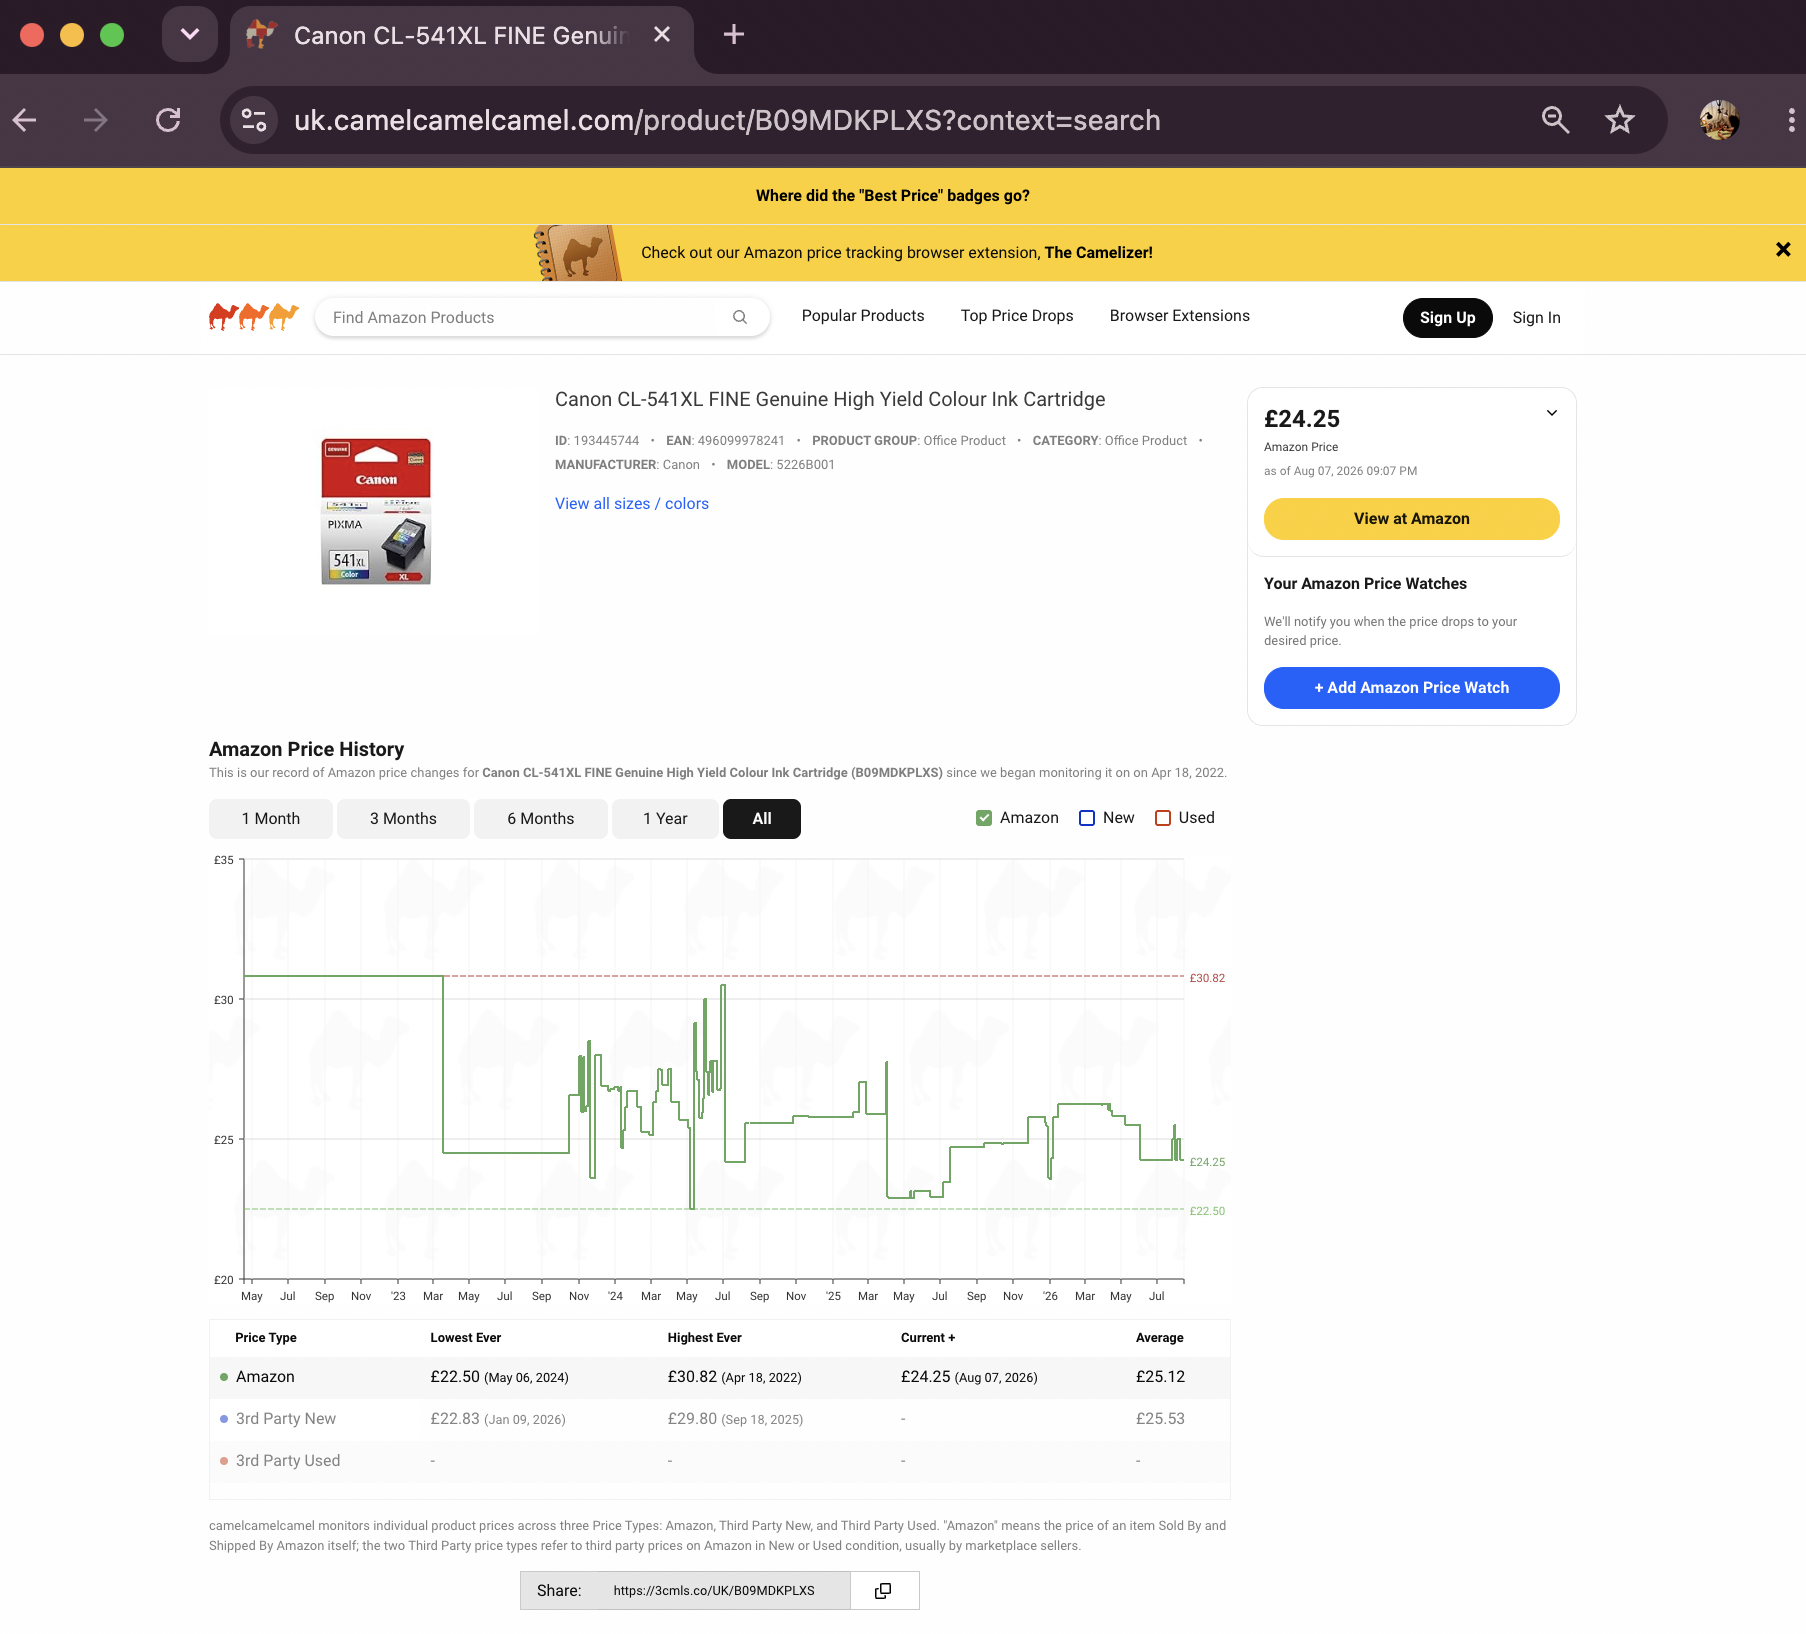The height and width of the screenshot is (1634, 1806).
Task: Click the £30.82 highest price label on chart
Action: (1207, 978)
